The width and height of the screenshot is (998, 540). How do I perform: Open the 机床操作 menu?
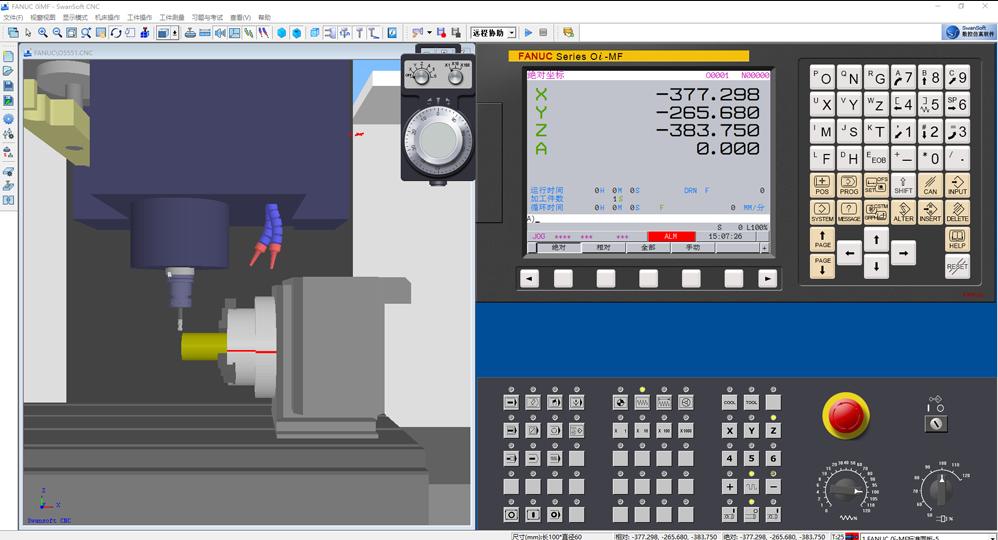click(107, 18)
